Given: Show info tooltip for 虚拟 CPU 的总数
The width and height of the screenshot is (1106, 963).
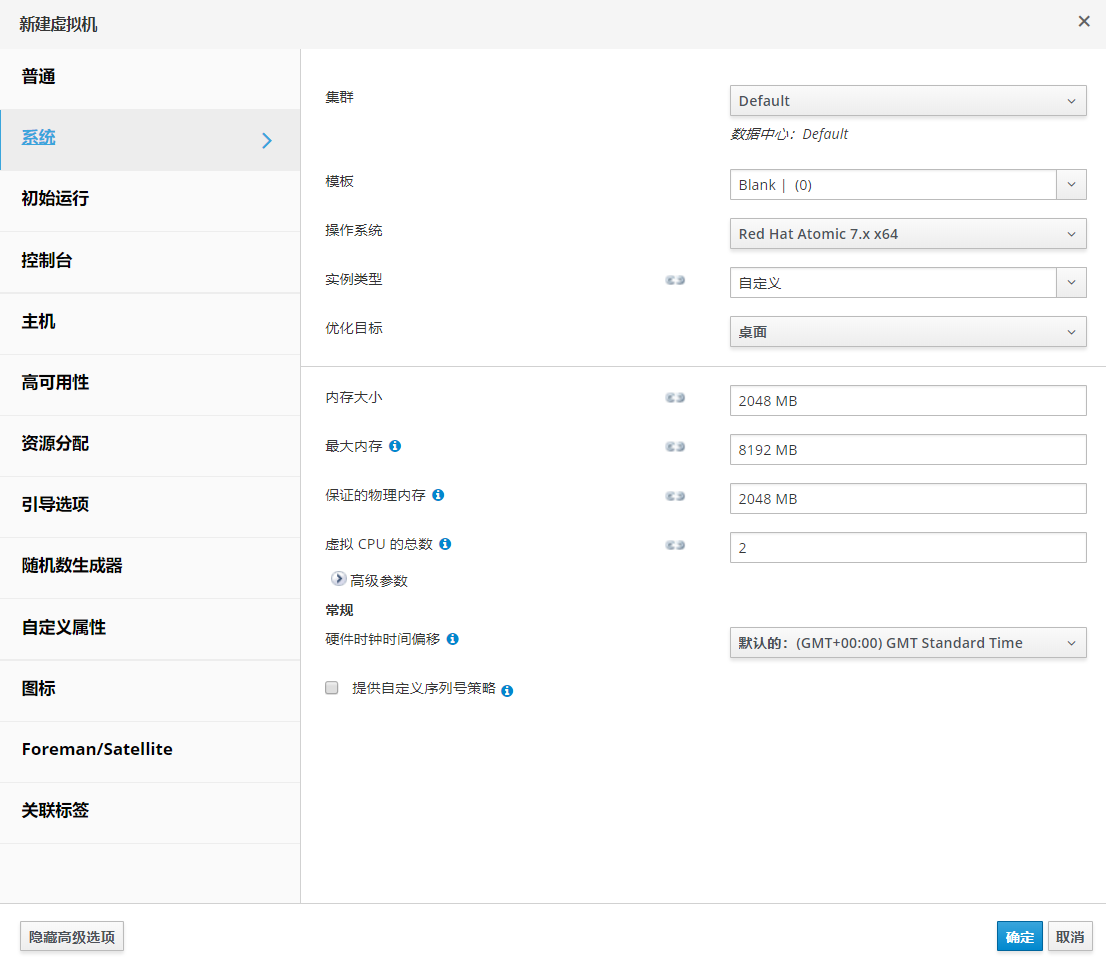Looking at the screenshot, I should 445,544.
